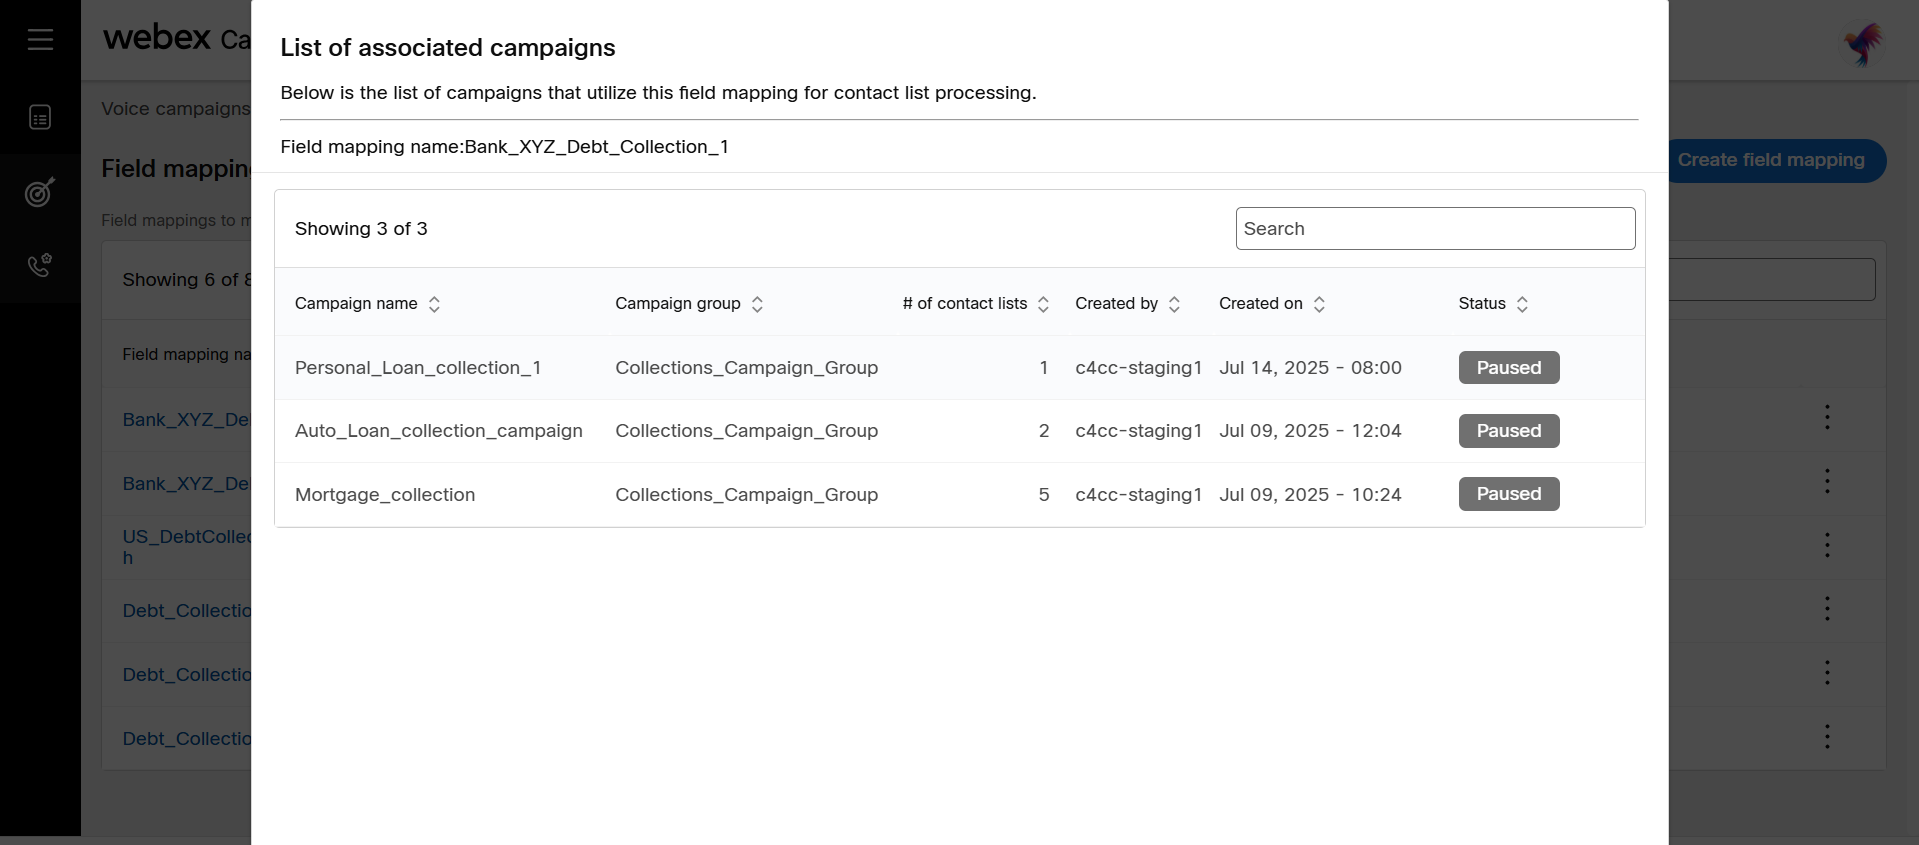Click the Search field in campaigns dialog
Viewport: 1919px width, 845px height.
[1435, 229]
